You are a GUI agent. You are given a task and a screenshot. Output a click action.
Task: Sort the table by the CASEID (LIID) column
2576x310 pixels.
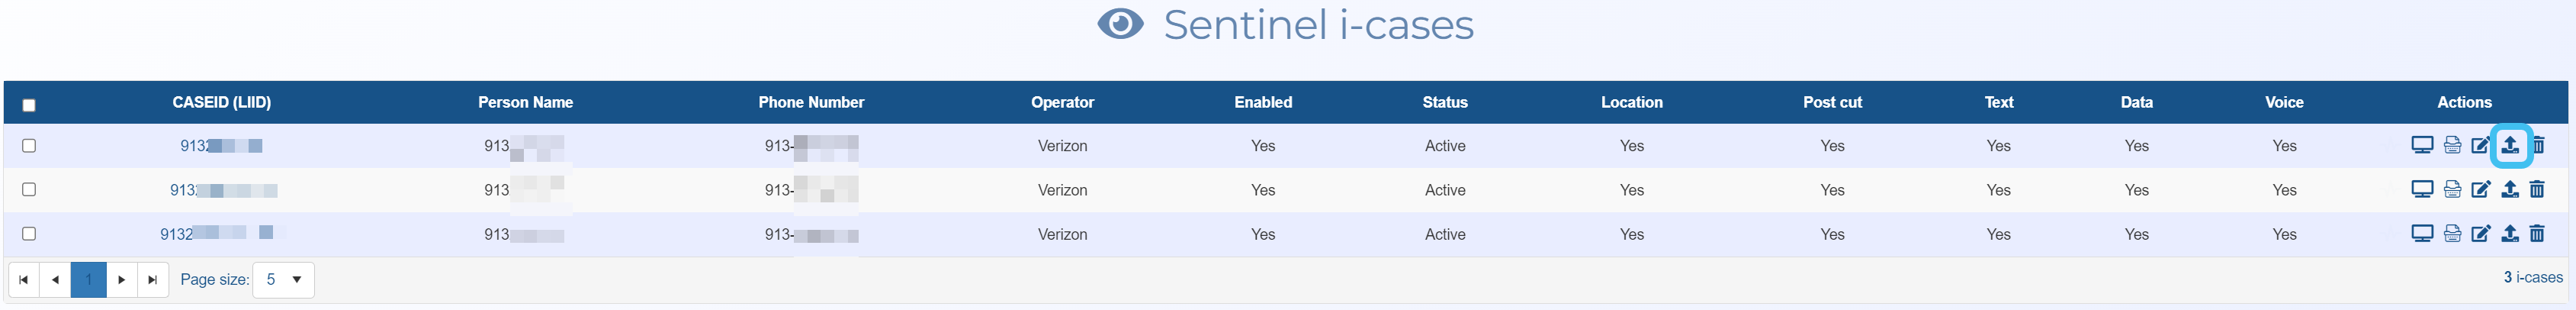pos(221,103)
